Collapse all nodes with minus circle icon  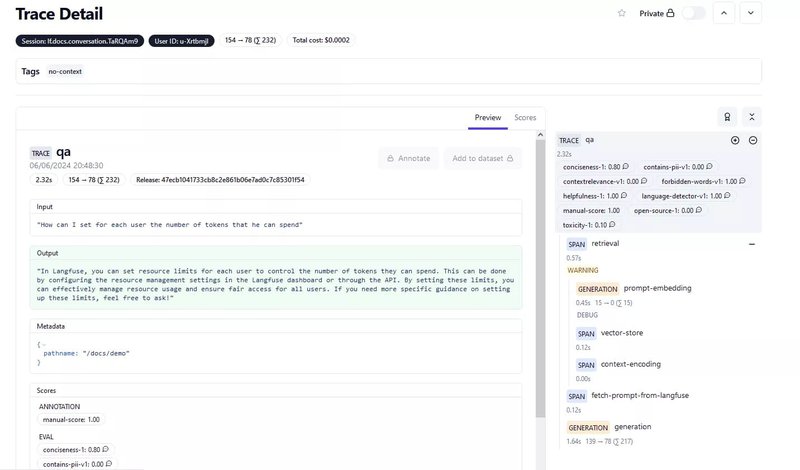tap(753, 140)
